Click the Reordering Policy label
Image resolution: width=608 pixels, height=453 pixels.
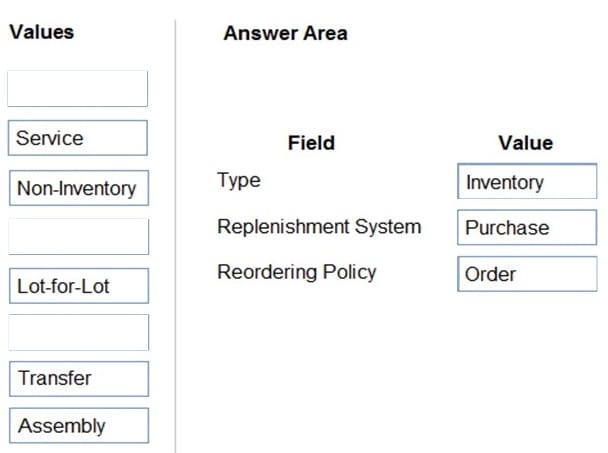(x=296, y=272)
